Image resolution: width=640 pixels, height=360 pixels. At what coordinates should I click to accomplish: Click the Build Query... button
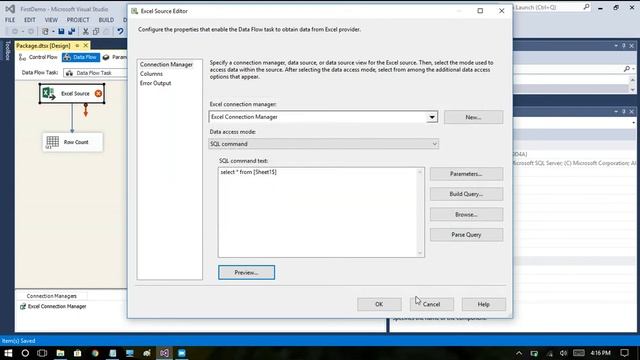(x=466, y=194)
